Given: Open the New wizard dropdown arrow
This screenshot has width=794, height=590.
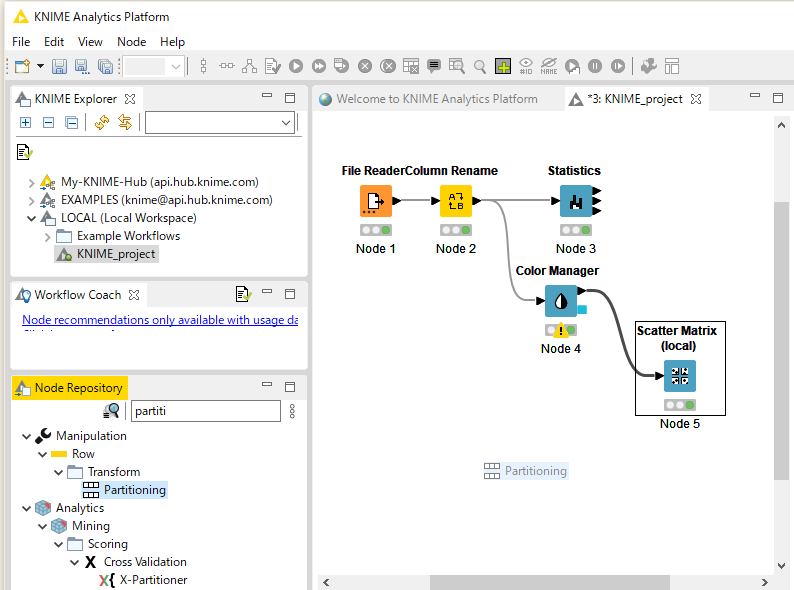Looking at the screenshot, I should coord(41,66).
